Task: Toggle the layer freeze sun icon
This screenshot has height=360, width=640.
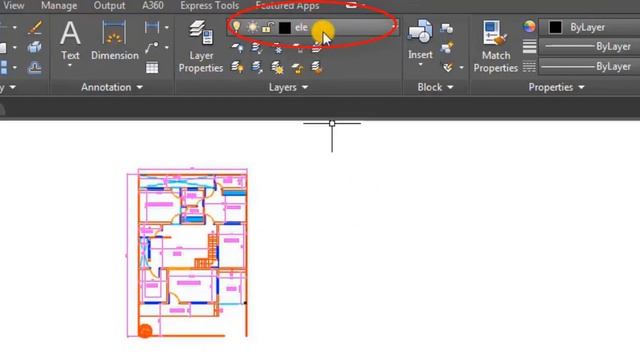Action: tap(253, 27)
